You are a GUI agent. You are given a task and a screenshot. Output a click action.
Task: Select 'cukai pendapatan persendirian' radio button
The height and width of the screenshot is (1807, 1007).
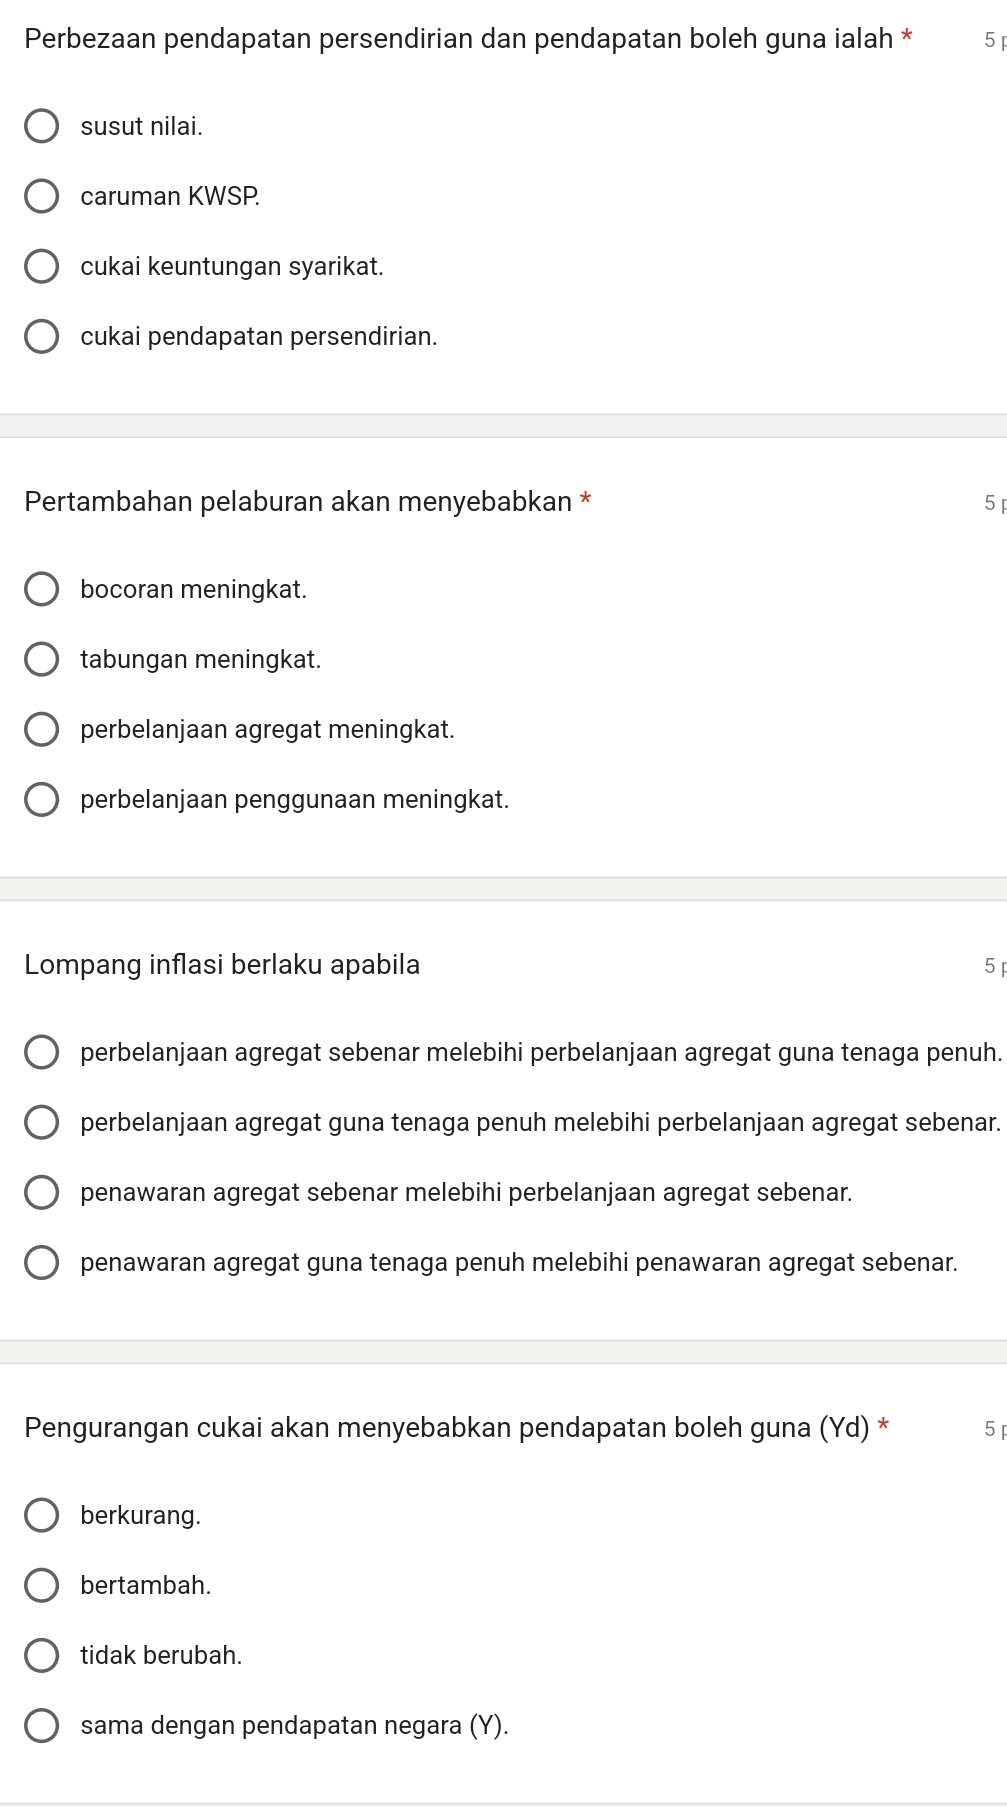41,337
